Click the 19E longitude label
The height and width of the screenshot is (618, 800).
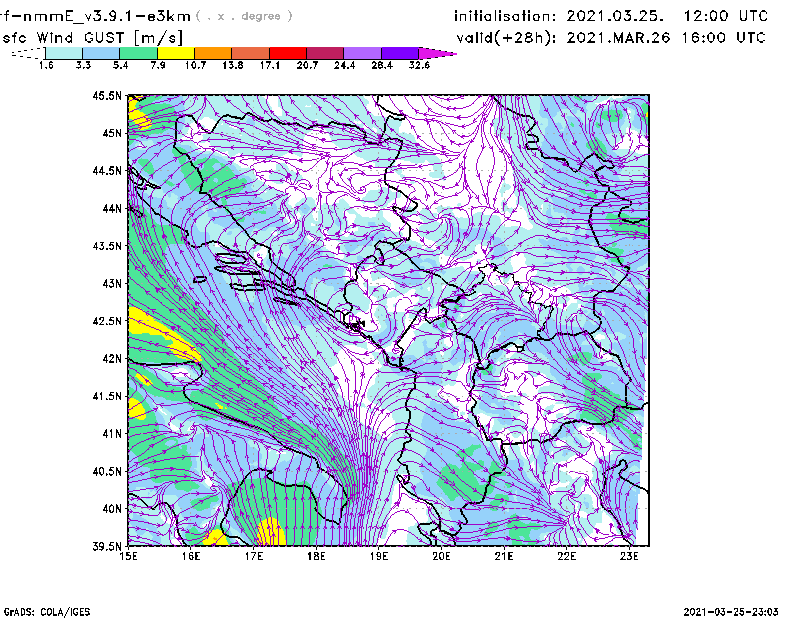(379, 556)
